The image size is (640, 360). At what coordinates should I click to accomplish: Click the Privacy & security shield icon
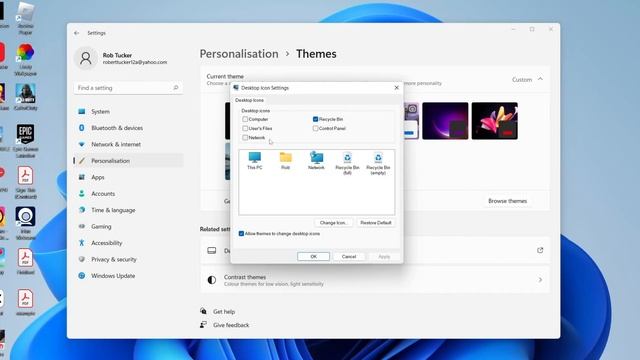(82, 259)
